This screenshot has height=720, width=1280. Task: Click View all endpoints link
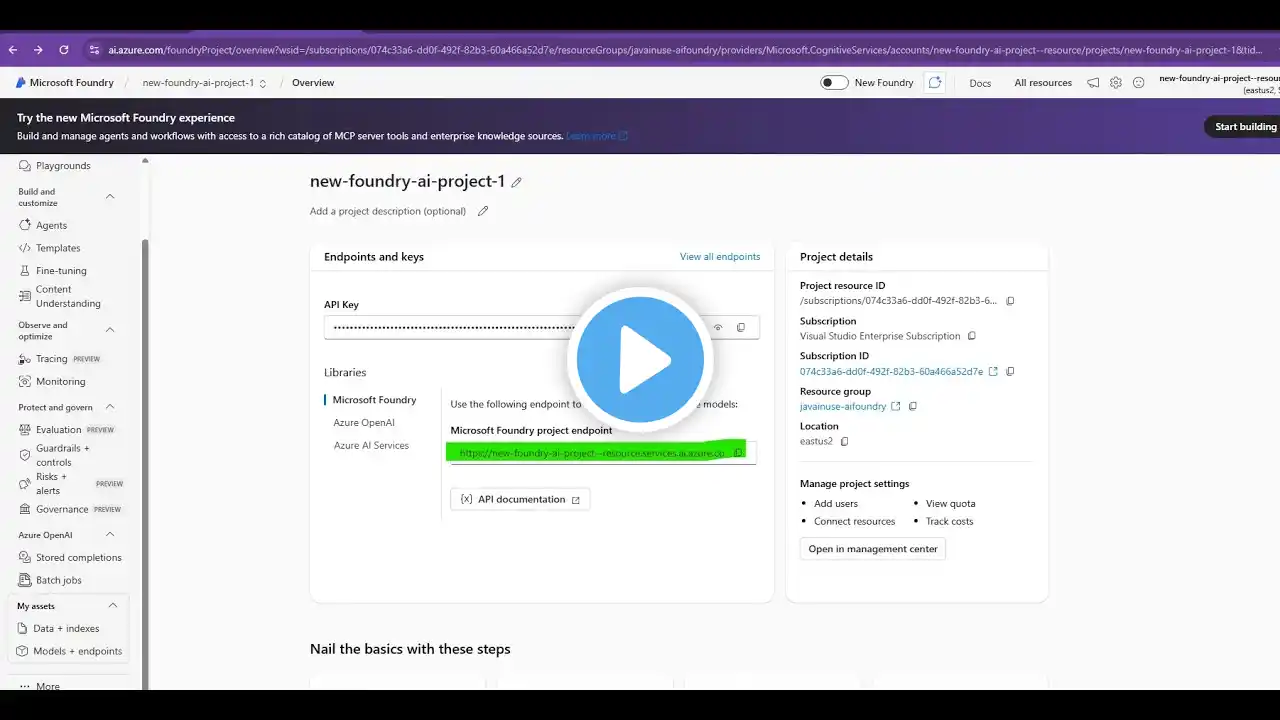[720, 257]
